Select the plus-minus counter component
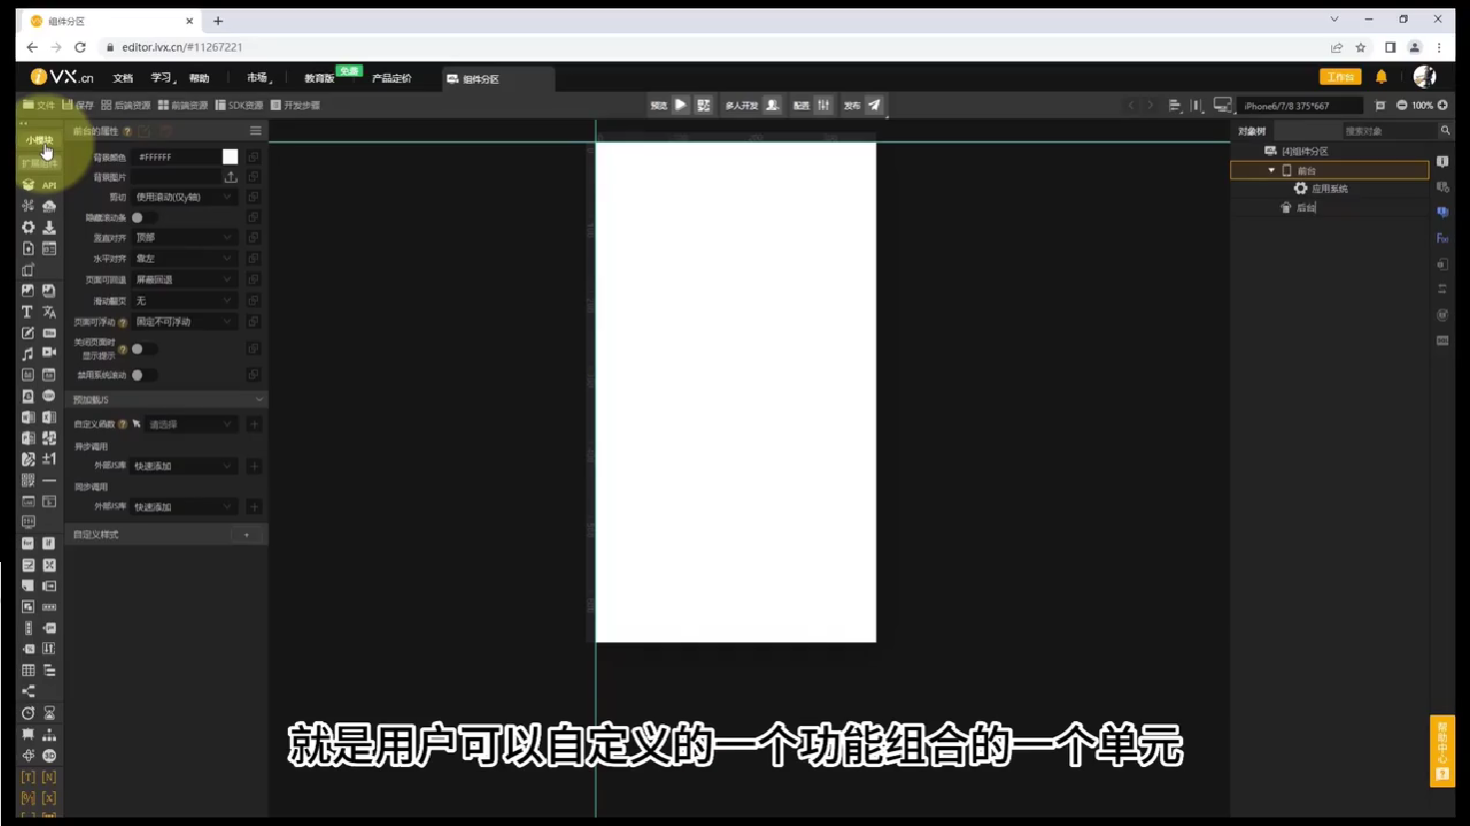The height and width of the screenshot is (826, 1470). 49,459
